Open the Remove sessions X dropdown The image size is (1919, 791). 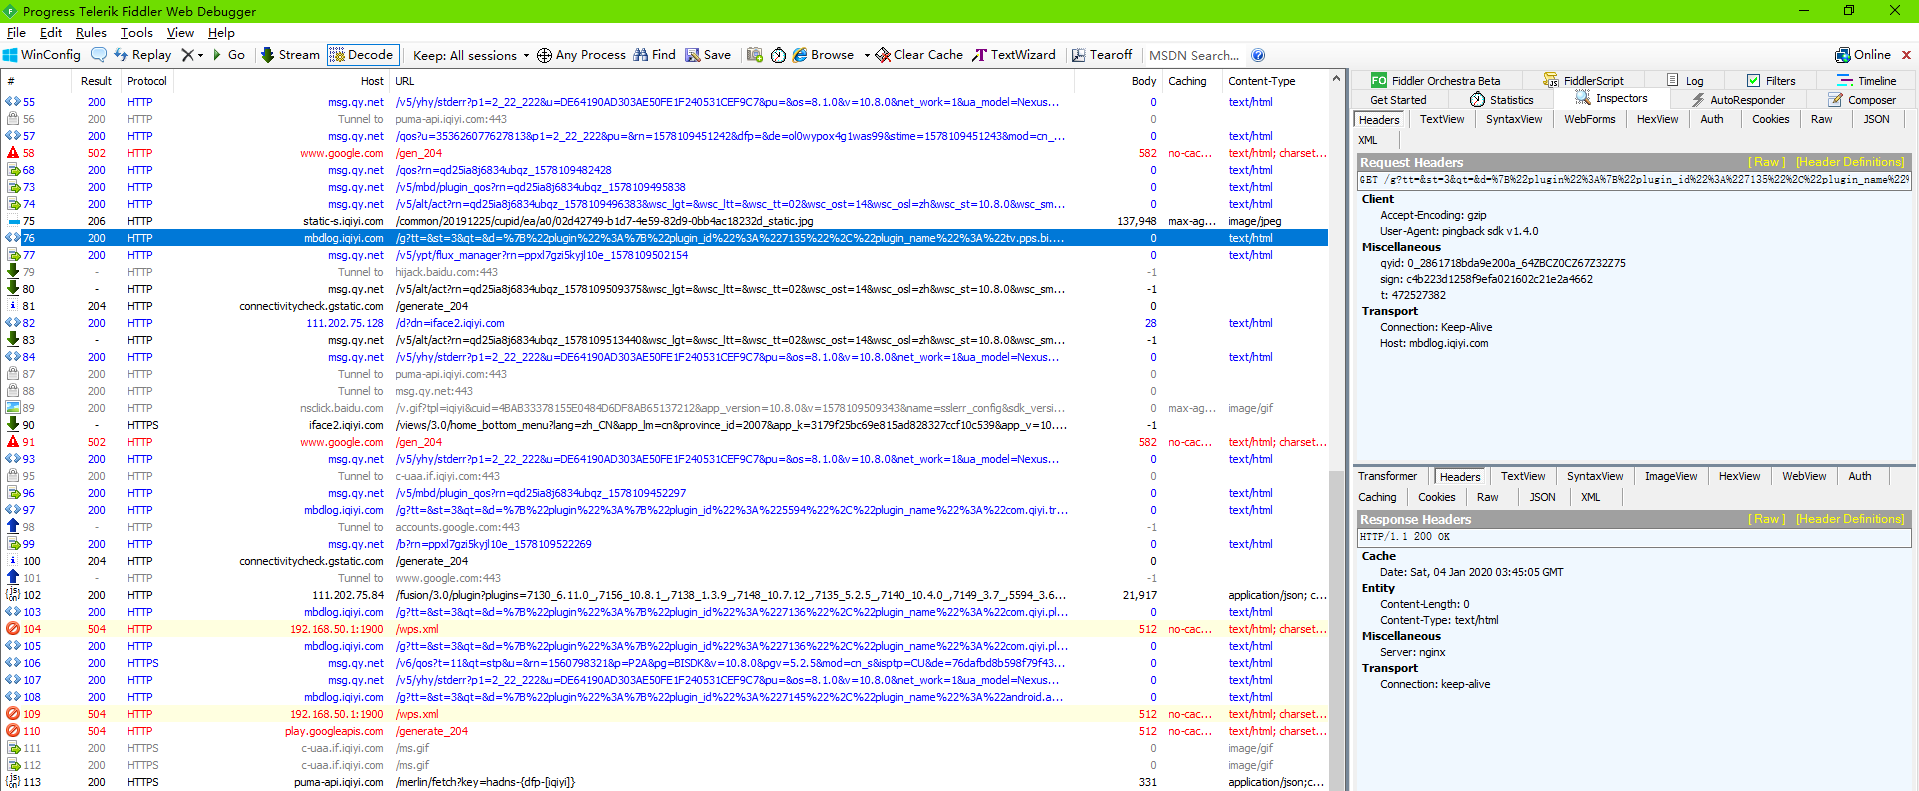point(192,55)
